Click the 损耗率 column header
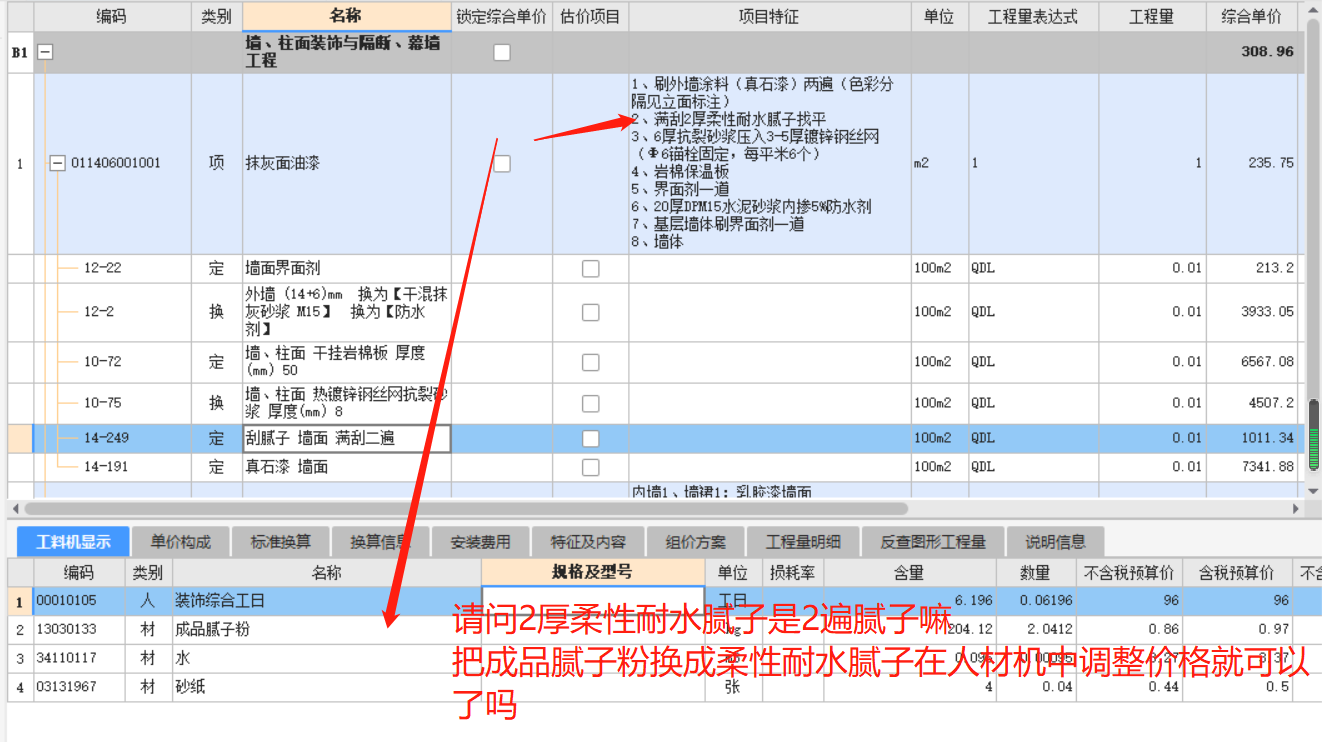Image resolution: width=1322 pixels, height=742 pixels. [x=793, y=572]
